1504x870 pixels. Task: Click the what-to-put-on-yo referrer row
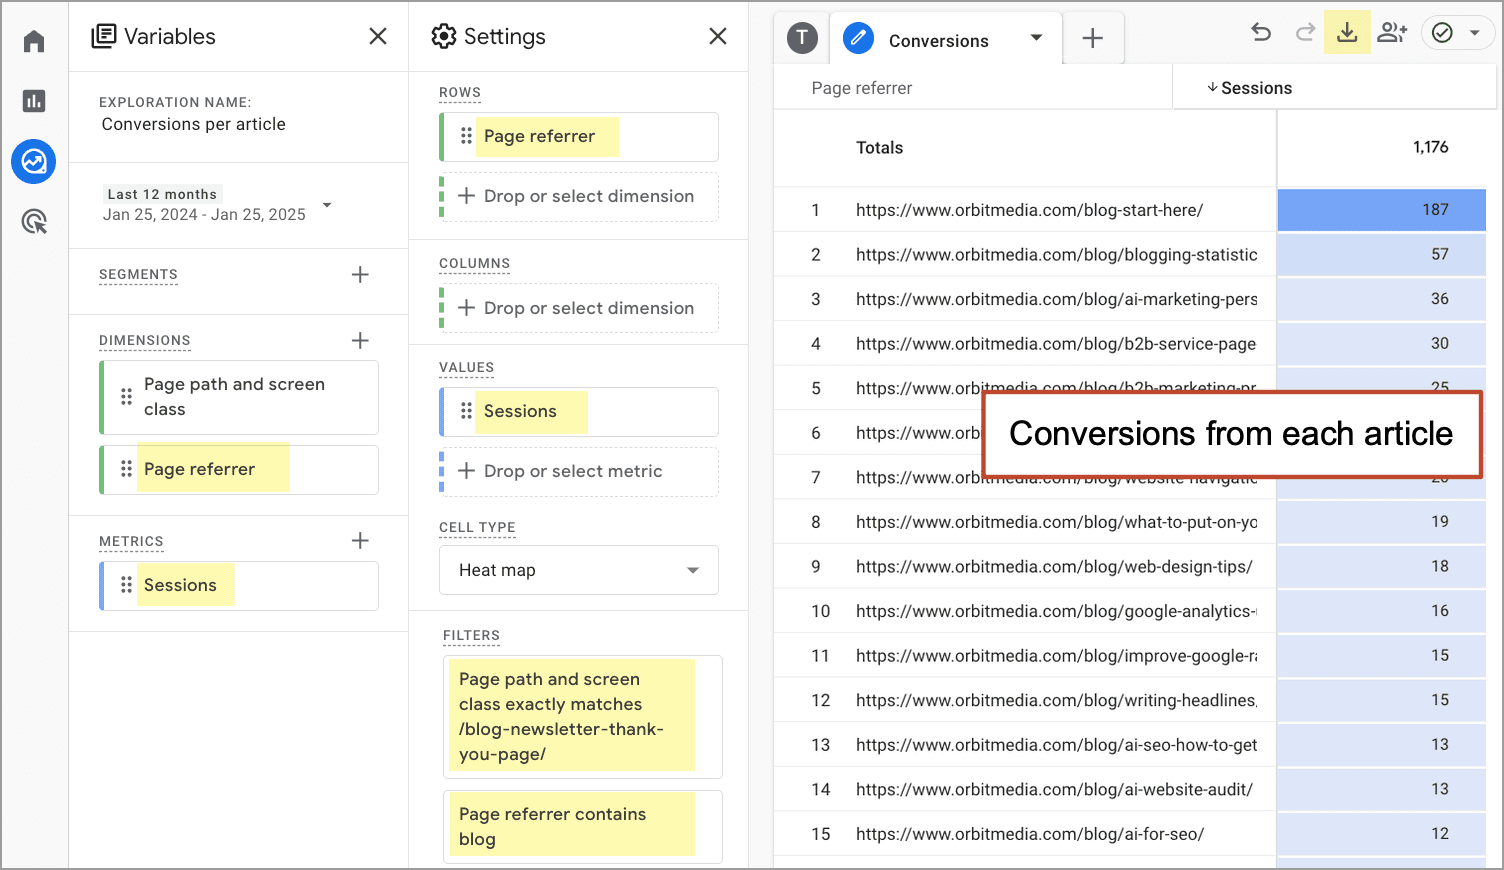[x=1056, y=522]
